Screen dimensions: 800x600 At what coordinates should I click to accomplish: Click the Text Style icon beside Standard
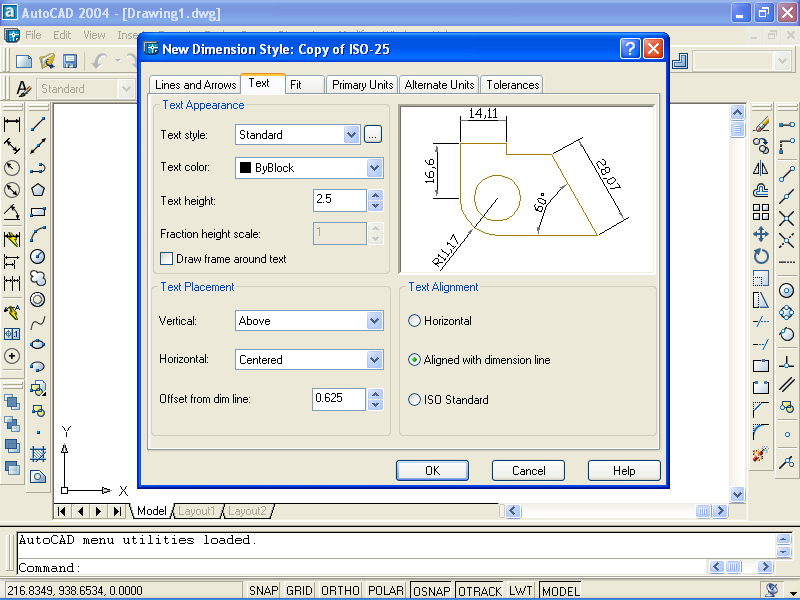[22, 89]
